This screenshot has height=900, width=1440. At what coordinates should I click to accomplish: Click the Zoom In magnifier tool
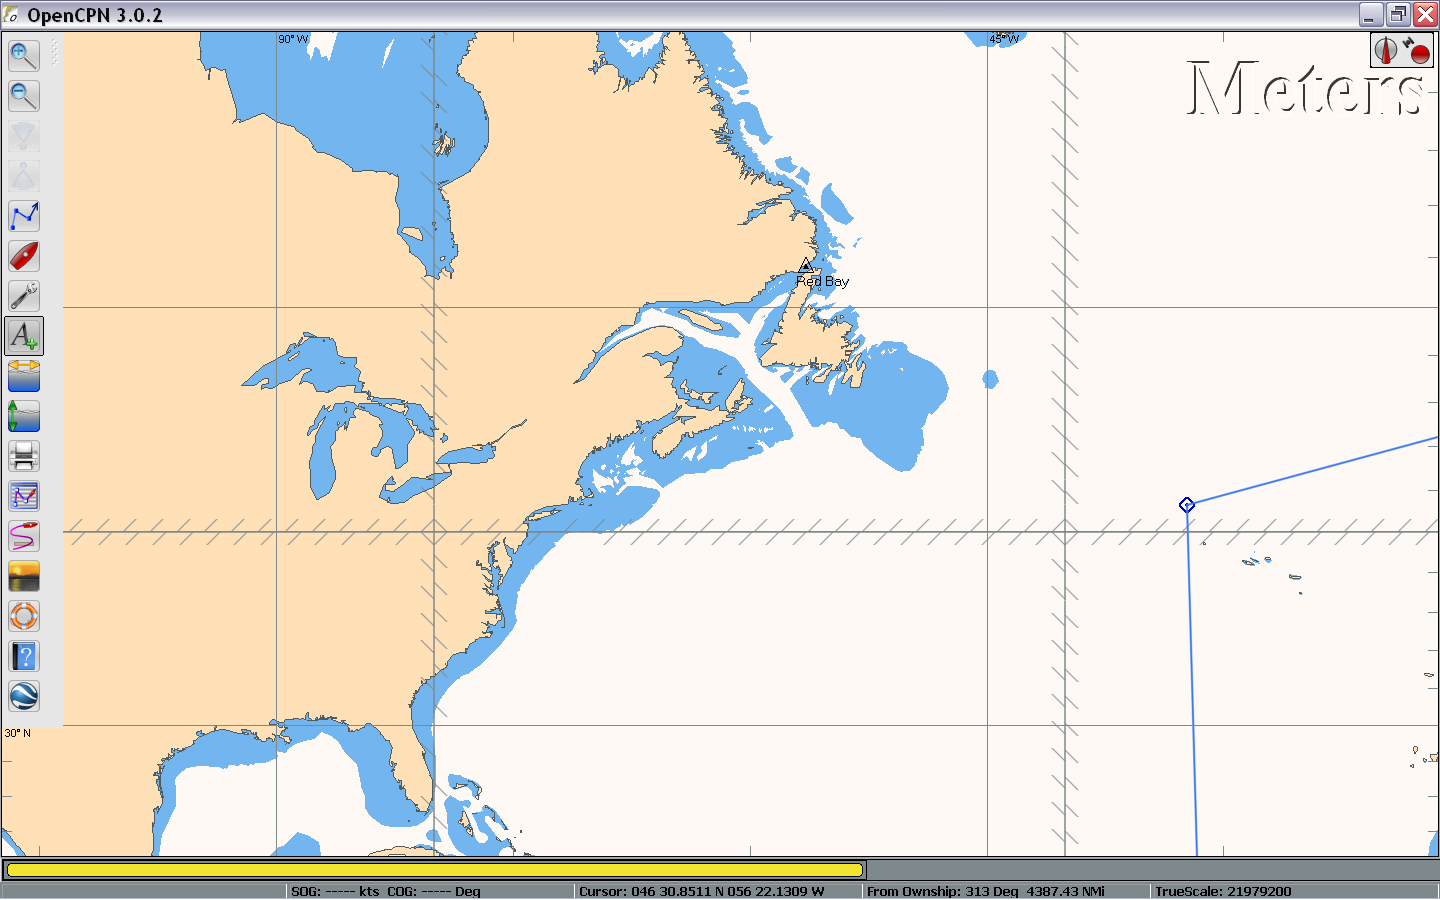click(24, 56)
